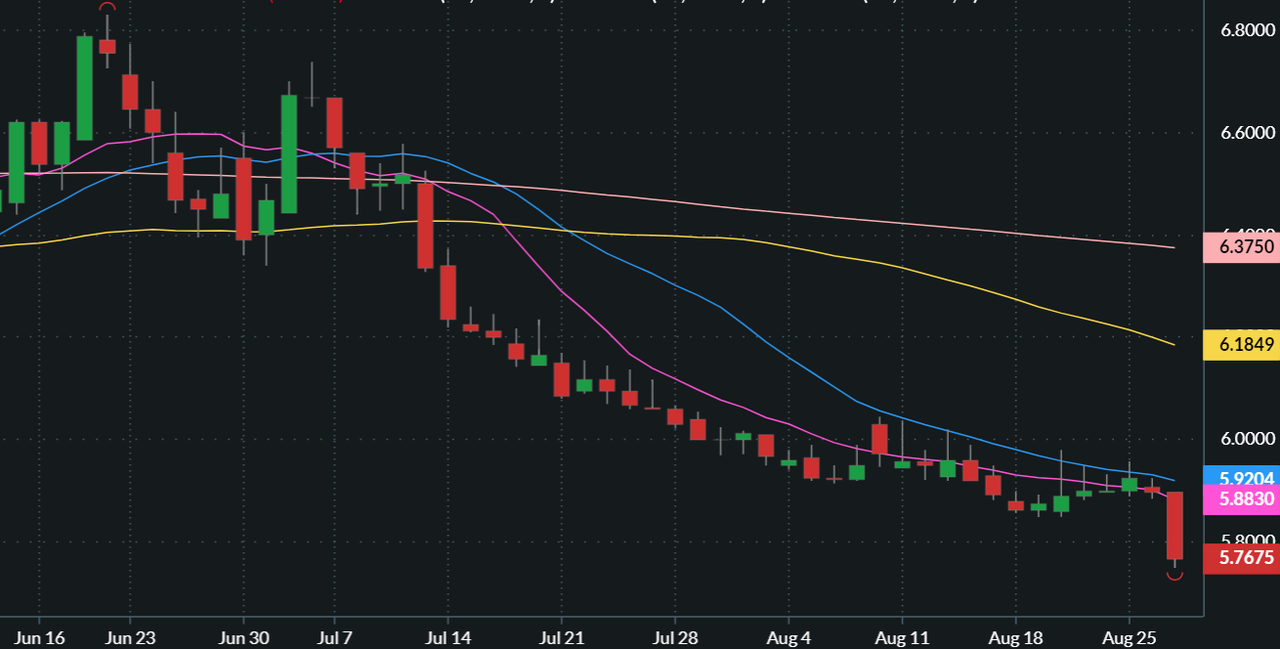1280x649 pixels.
Task: Click the Jun 23 date label
Action: [130, 636]
